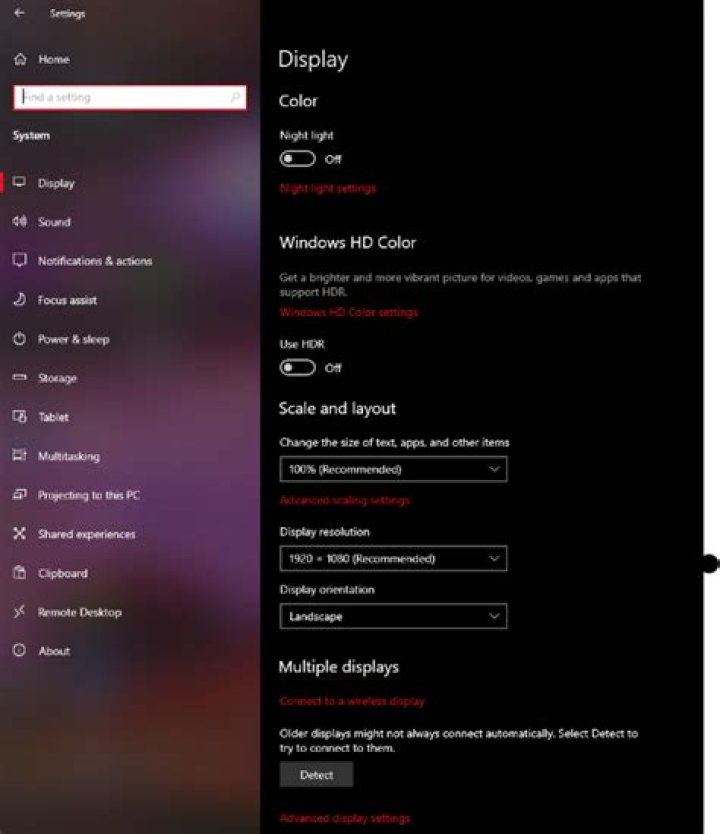Select Power & sleep in the sidebar
Viewport: 720px width, 834px height.
(73, 339)
